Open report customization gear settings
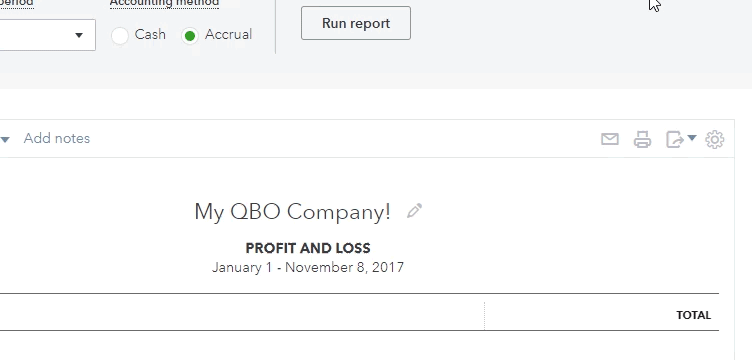This screenshot has width=752, height=360. tap(715, 139)
